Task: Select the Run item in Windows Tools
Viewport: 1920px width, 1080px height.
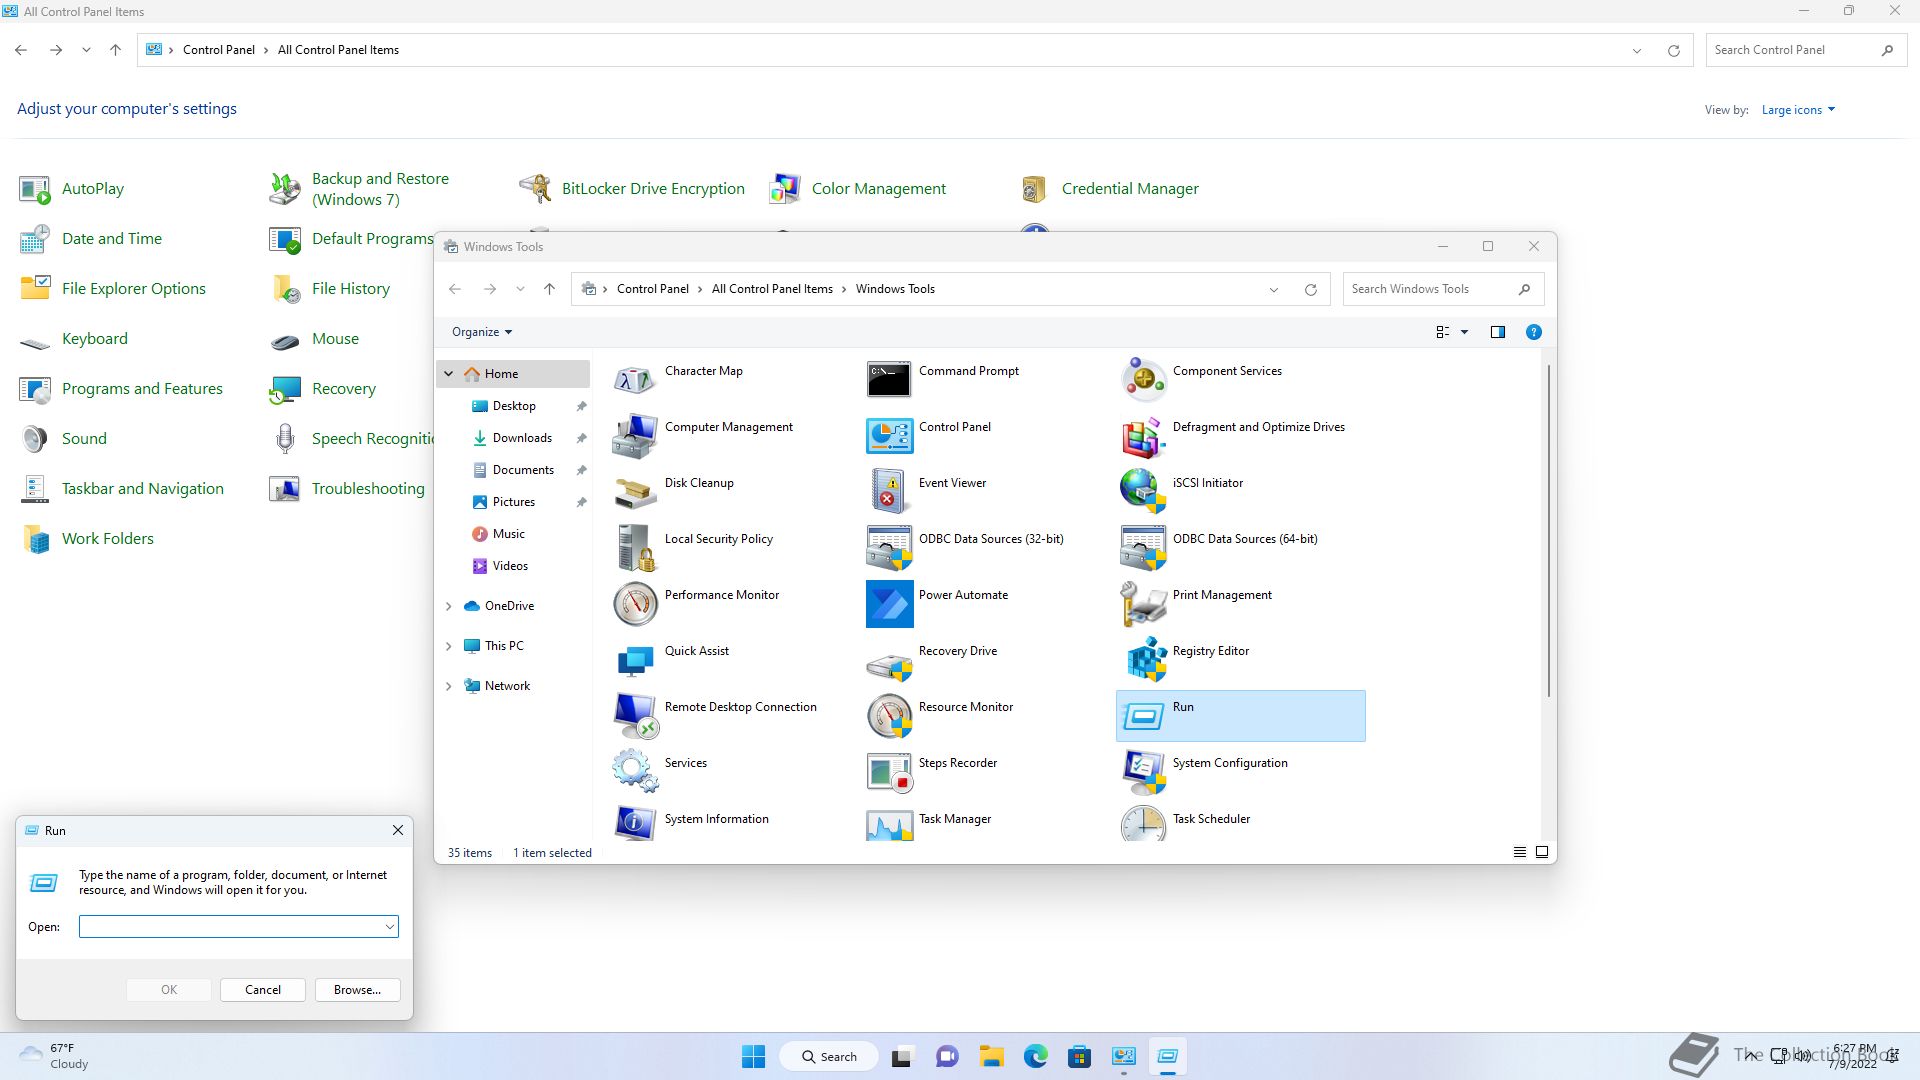Action: pos(1240,715)
